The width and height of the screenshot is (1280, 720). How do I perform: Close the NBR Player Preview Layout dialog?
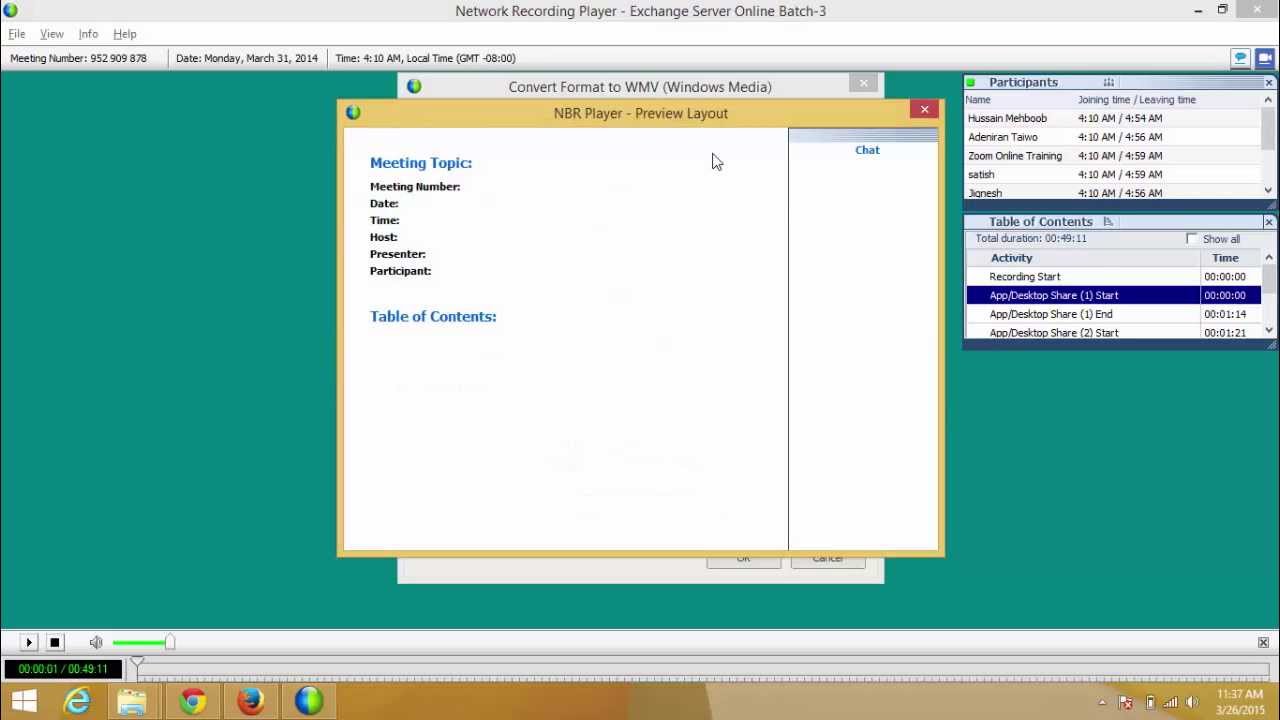click(x=924, y=109)
